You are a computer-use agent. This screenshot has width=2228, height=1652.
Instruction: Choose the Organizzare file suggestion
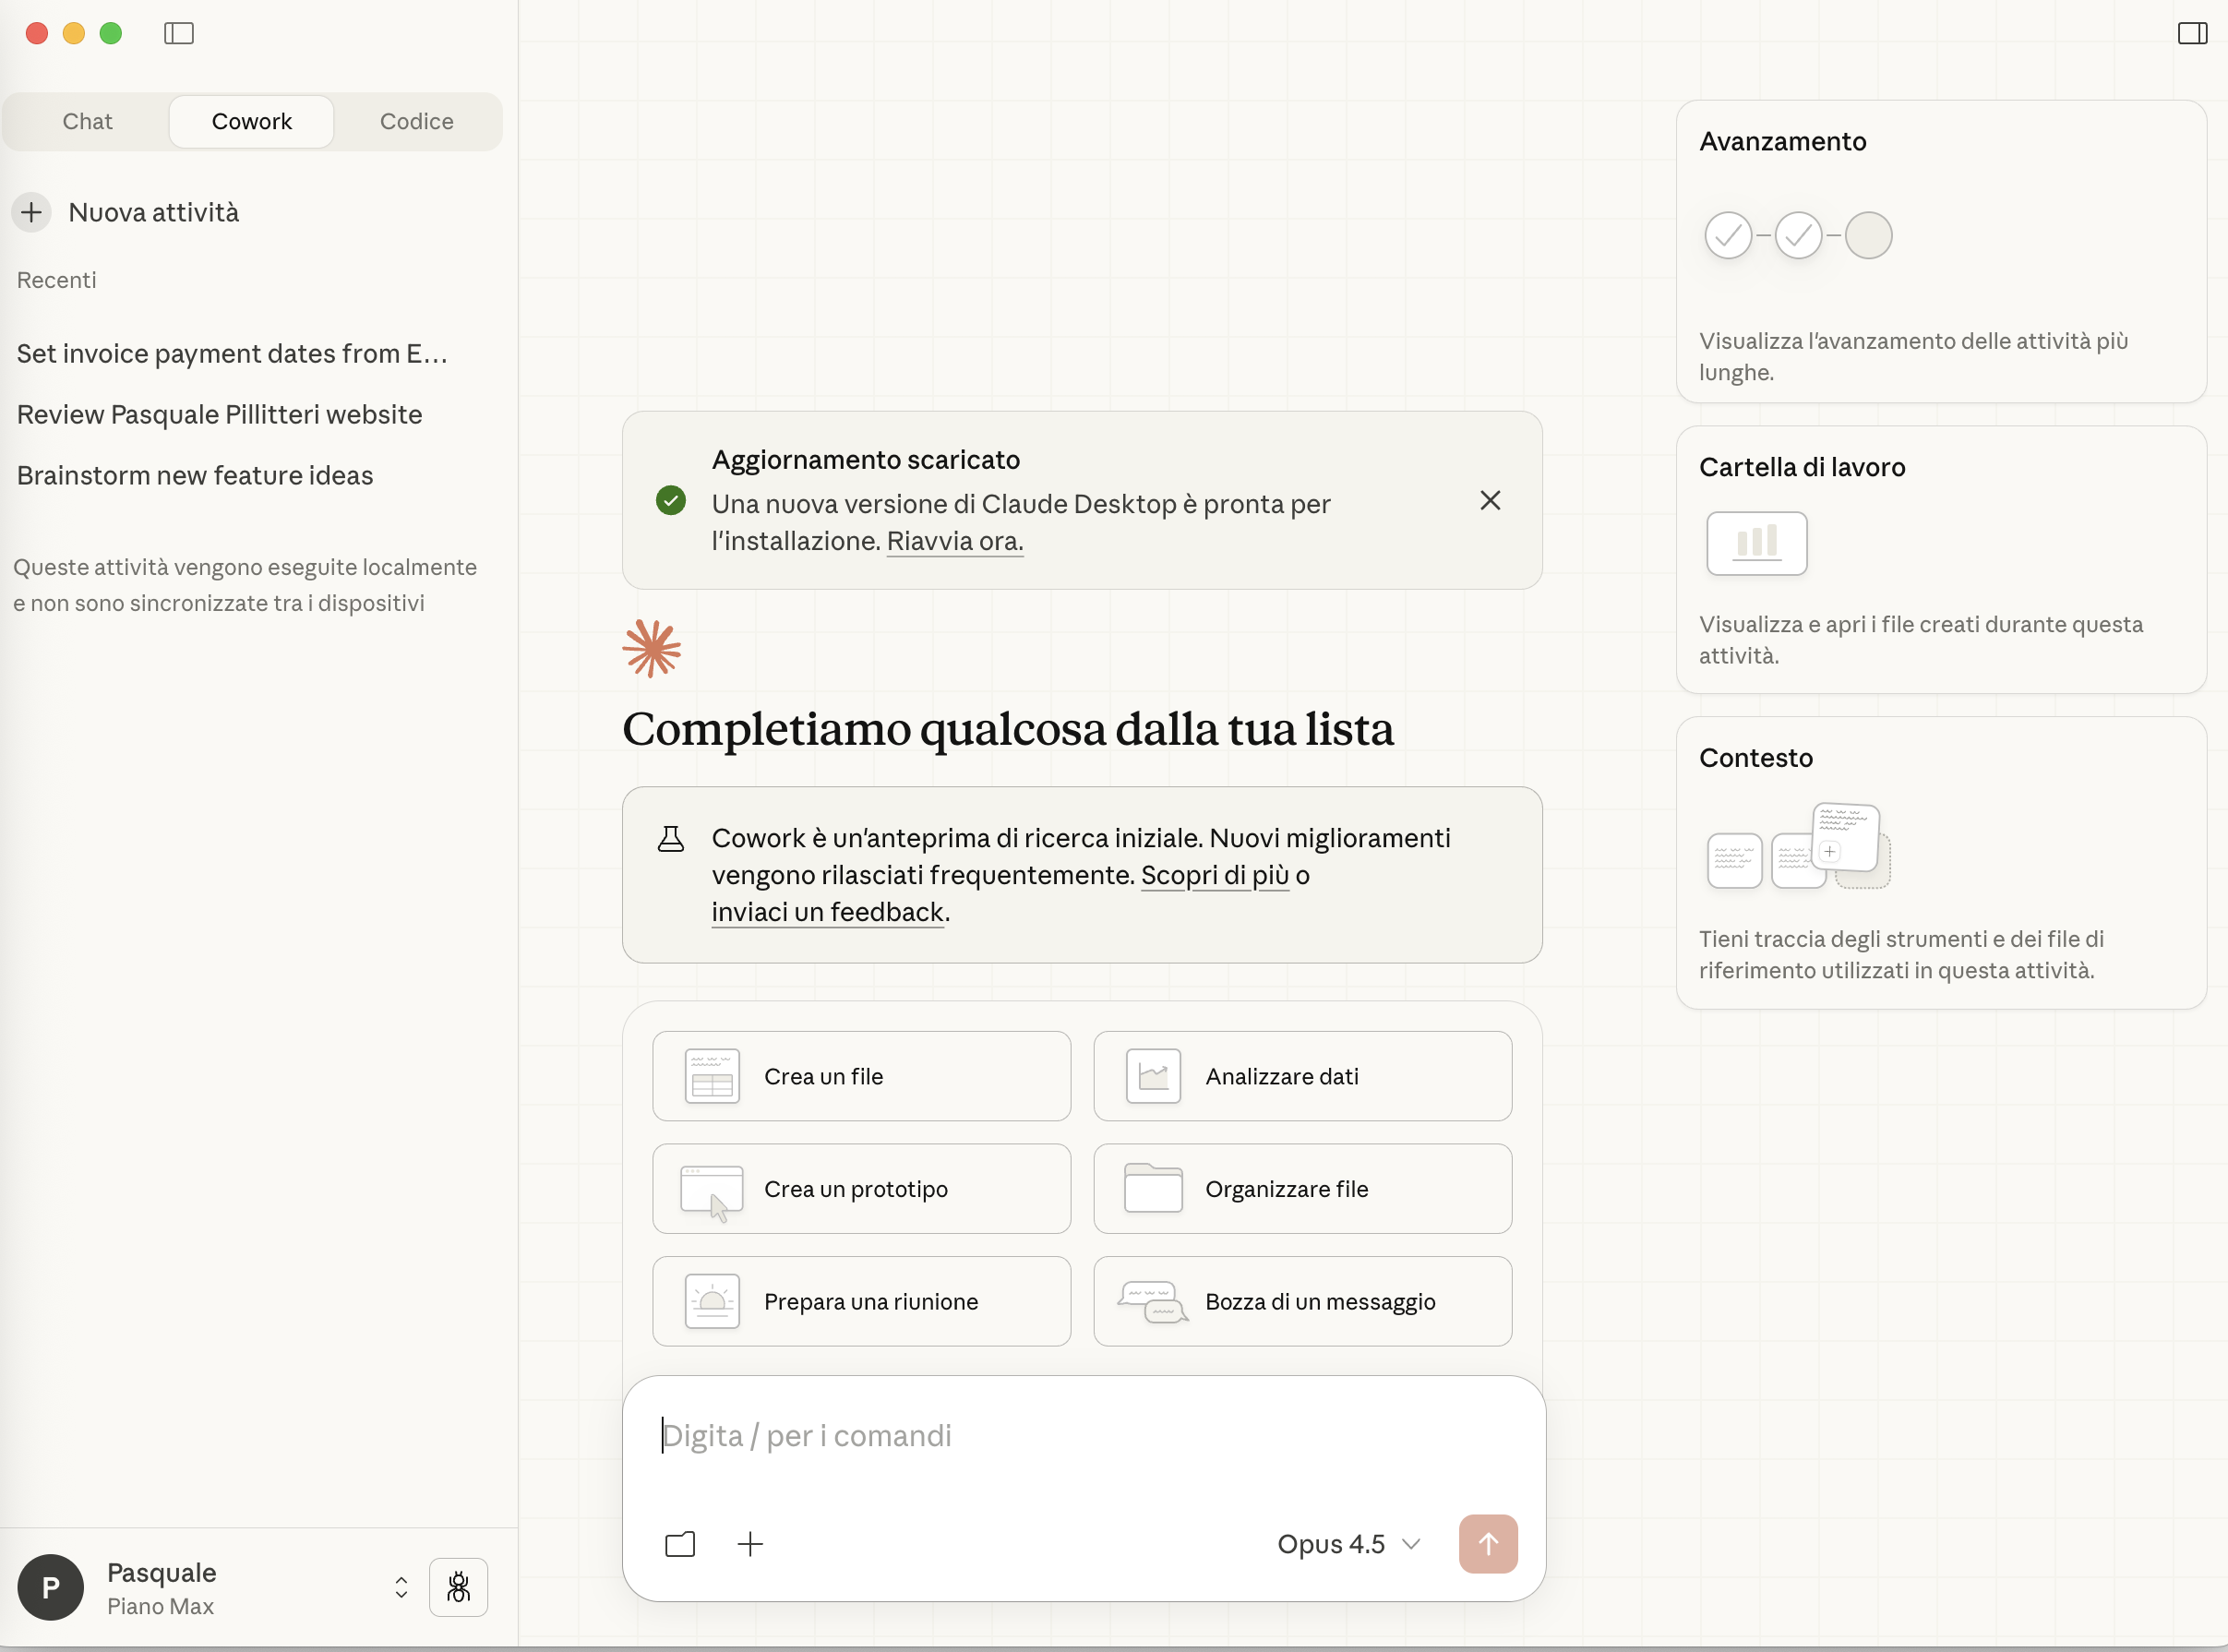coord(1303,1189)
